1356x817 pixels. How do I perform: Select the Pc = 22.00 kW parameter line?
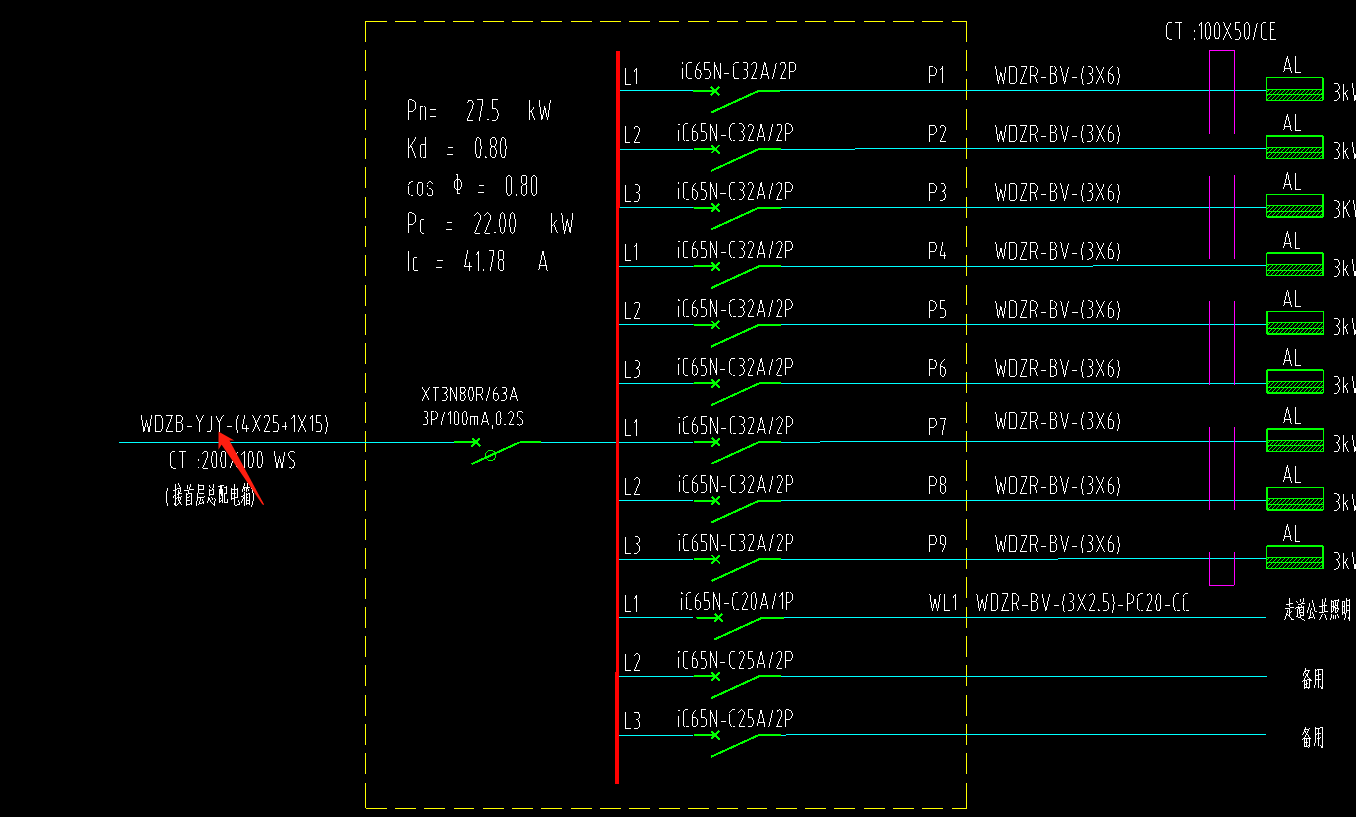point(490,224)
